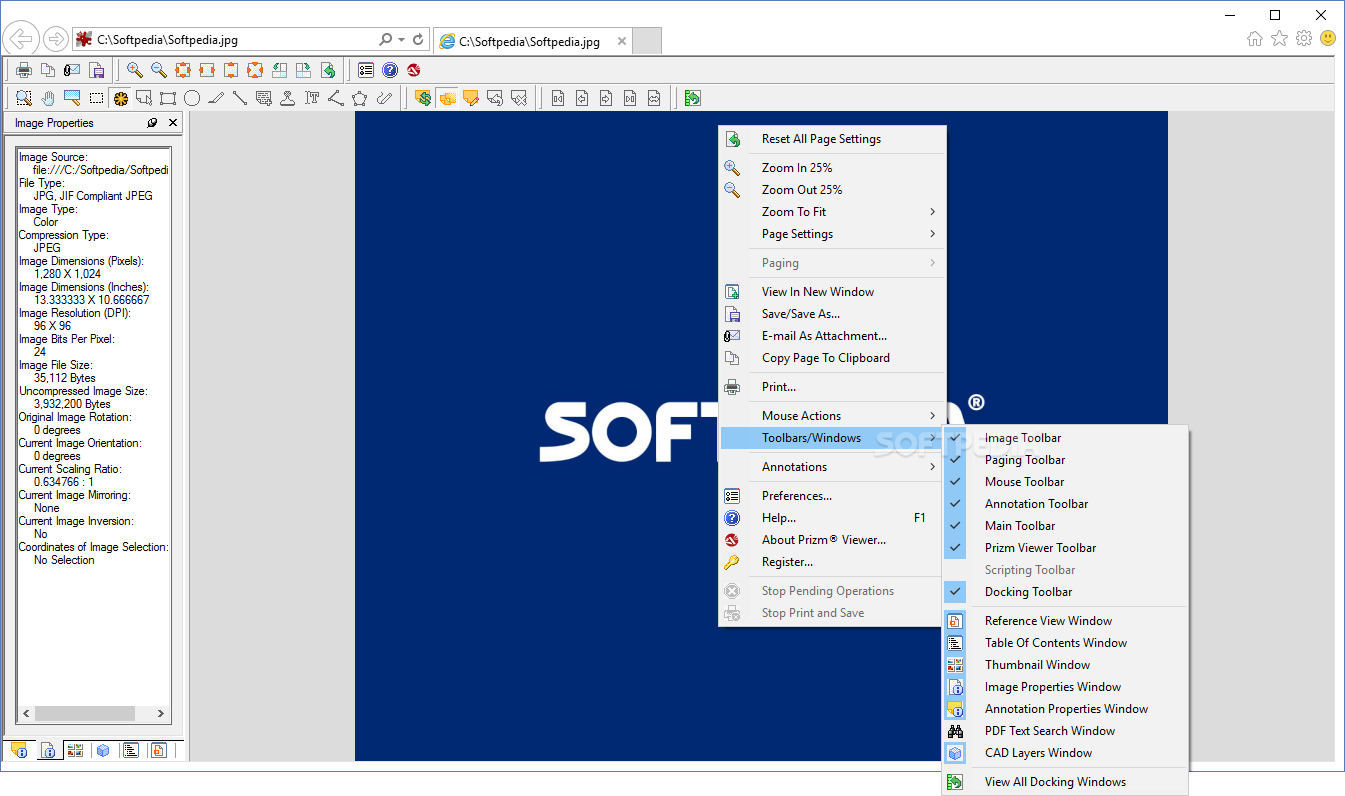Expand the Zoom To Fit submenu
Image resolution: width=1345 pixels, height=796 pixels.
(x=832, y=212)
